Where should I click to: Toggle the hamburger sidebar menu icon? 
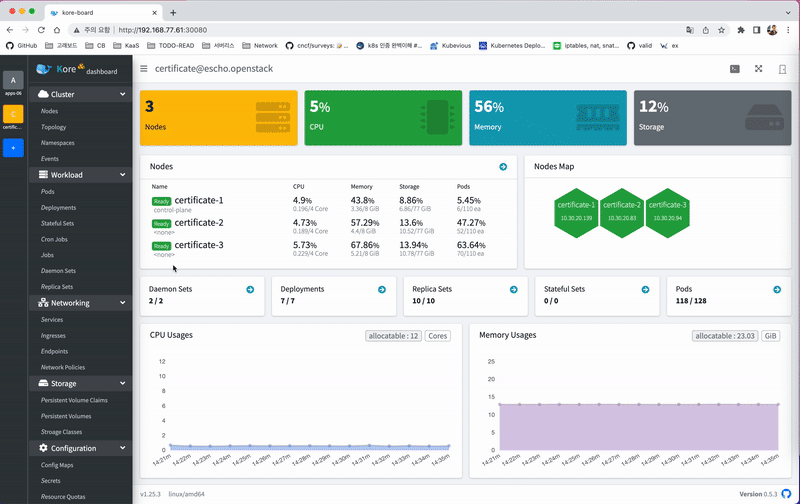[x=144, y=69]
